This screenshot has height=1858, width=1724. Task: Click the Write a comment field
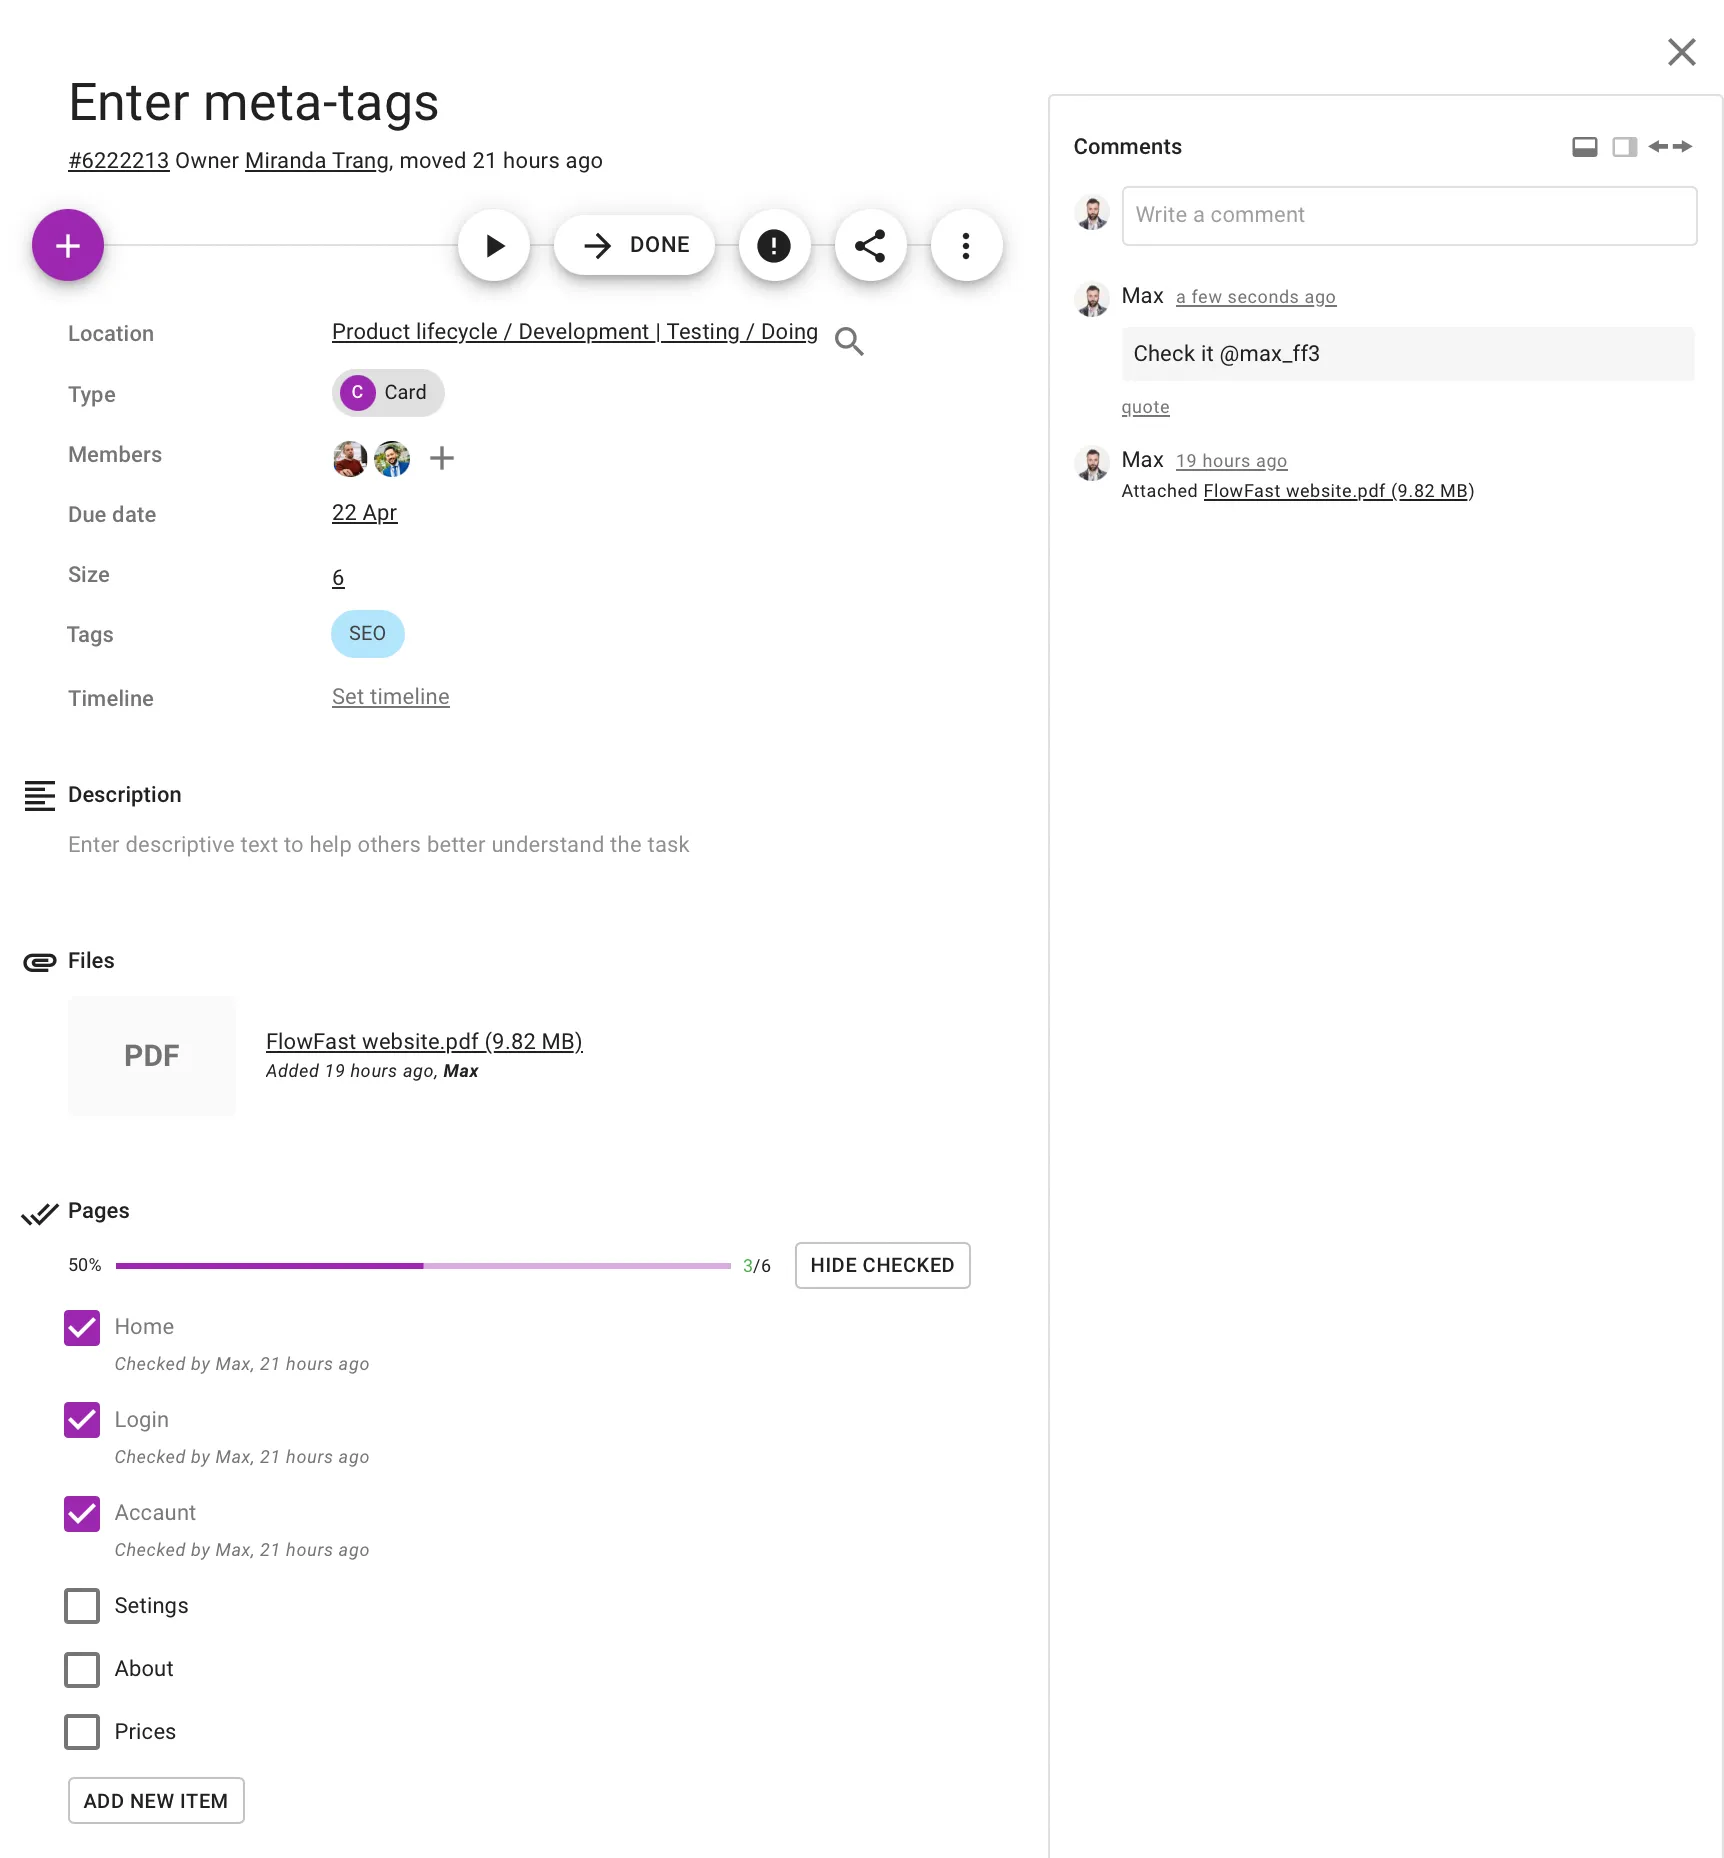click(x=1409, y=215)
